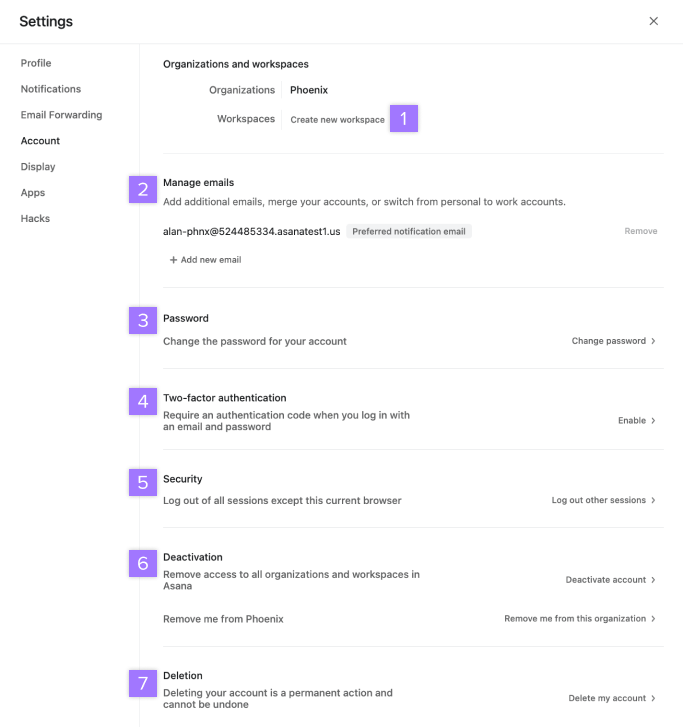Click the plus icon beside Add new email

coord(173,260)
